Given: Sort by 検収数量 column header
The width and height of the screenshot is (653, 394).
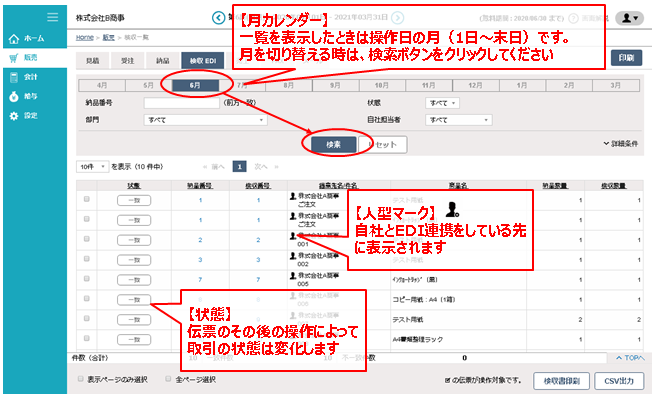Looking at the screenshot, I should (613, 186).
